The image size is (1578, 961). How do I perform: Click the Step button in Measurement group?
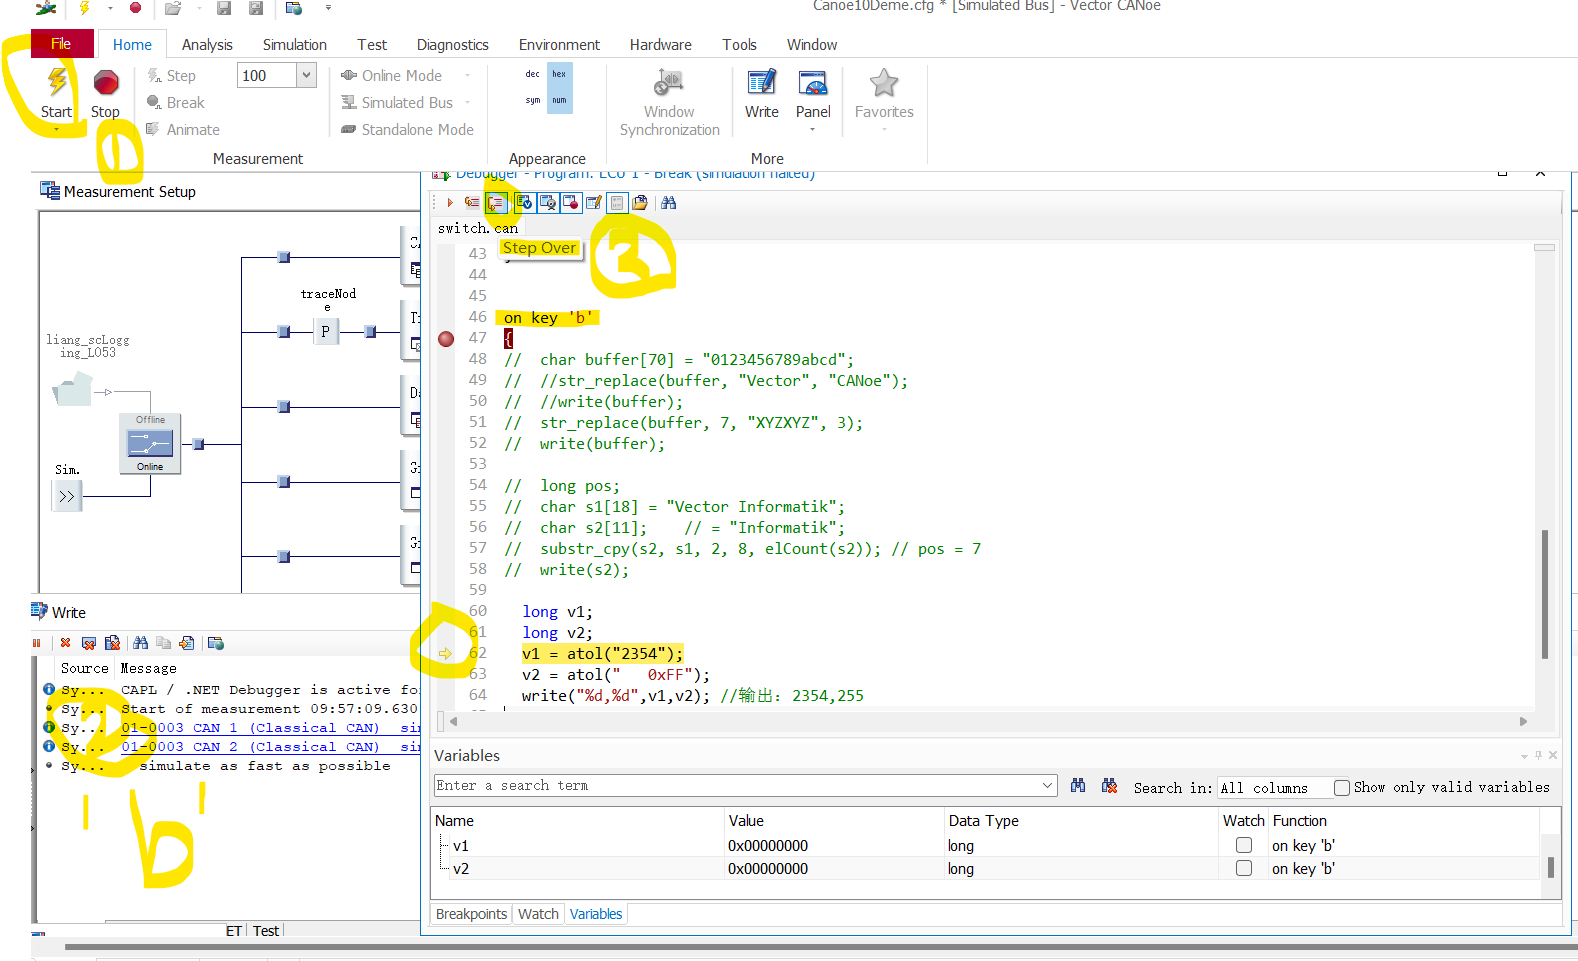click(x=171, y=76)
